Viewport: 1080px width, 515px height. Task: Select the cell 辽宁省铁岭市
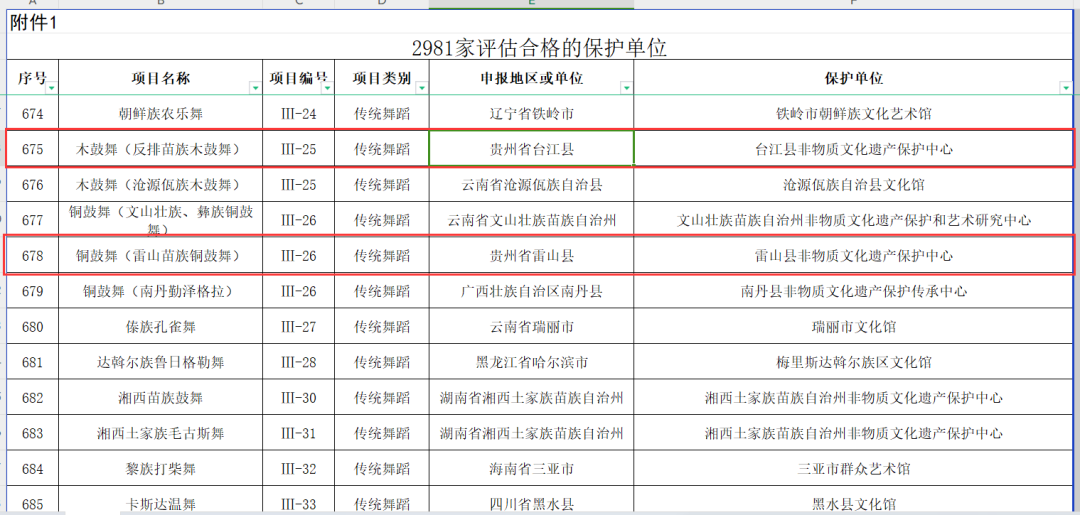pyautogui.click(x=531, y=114)
